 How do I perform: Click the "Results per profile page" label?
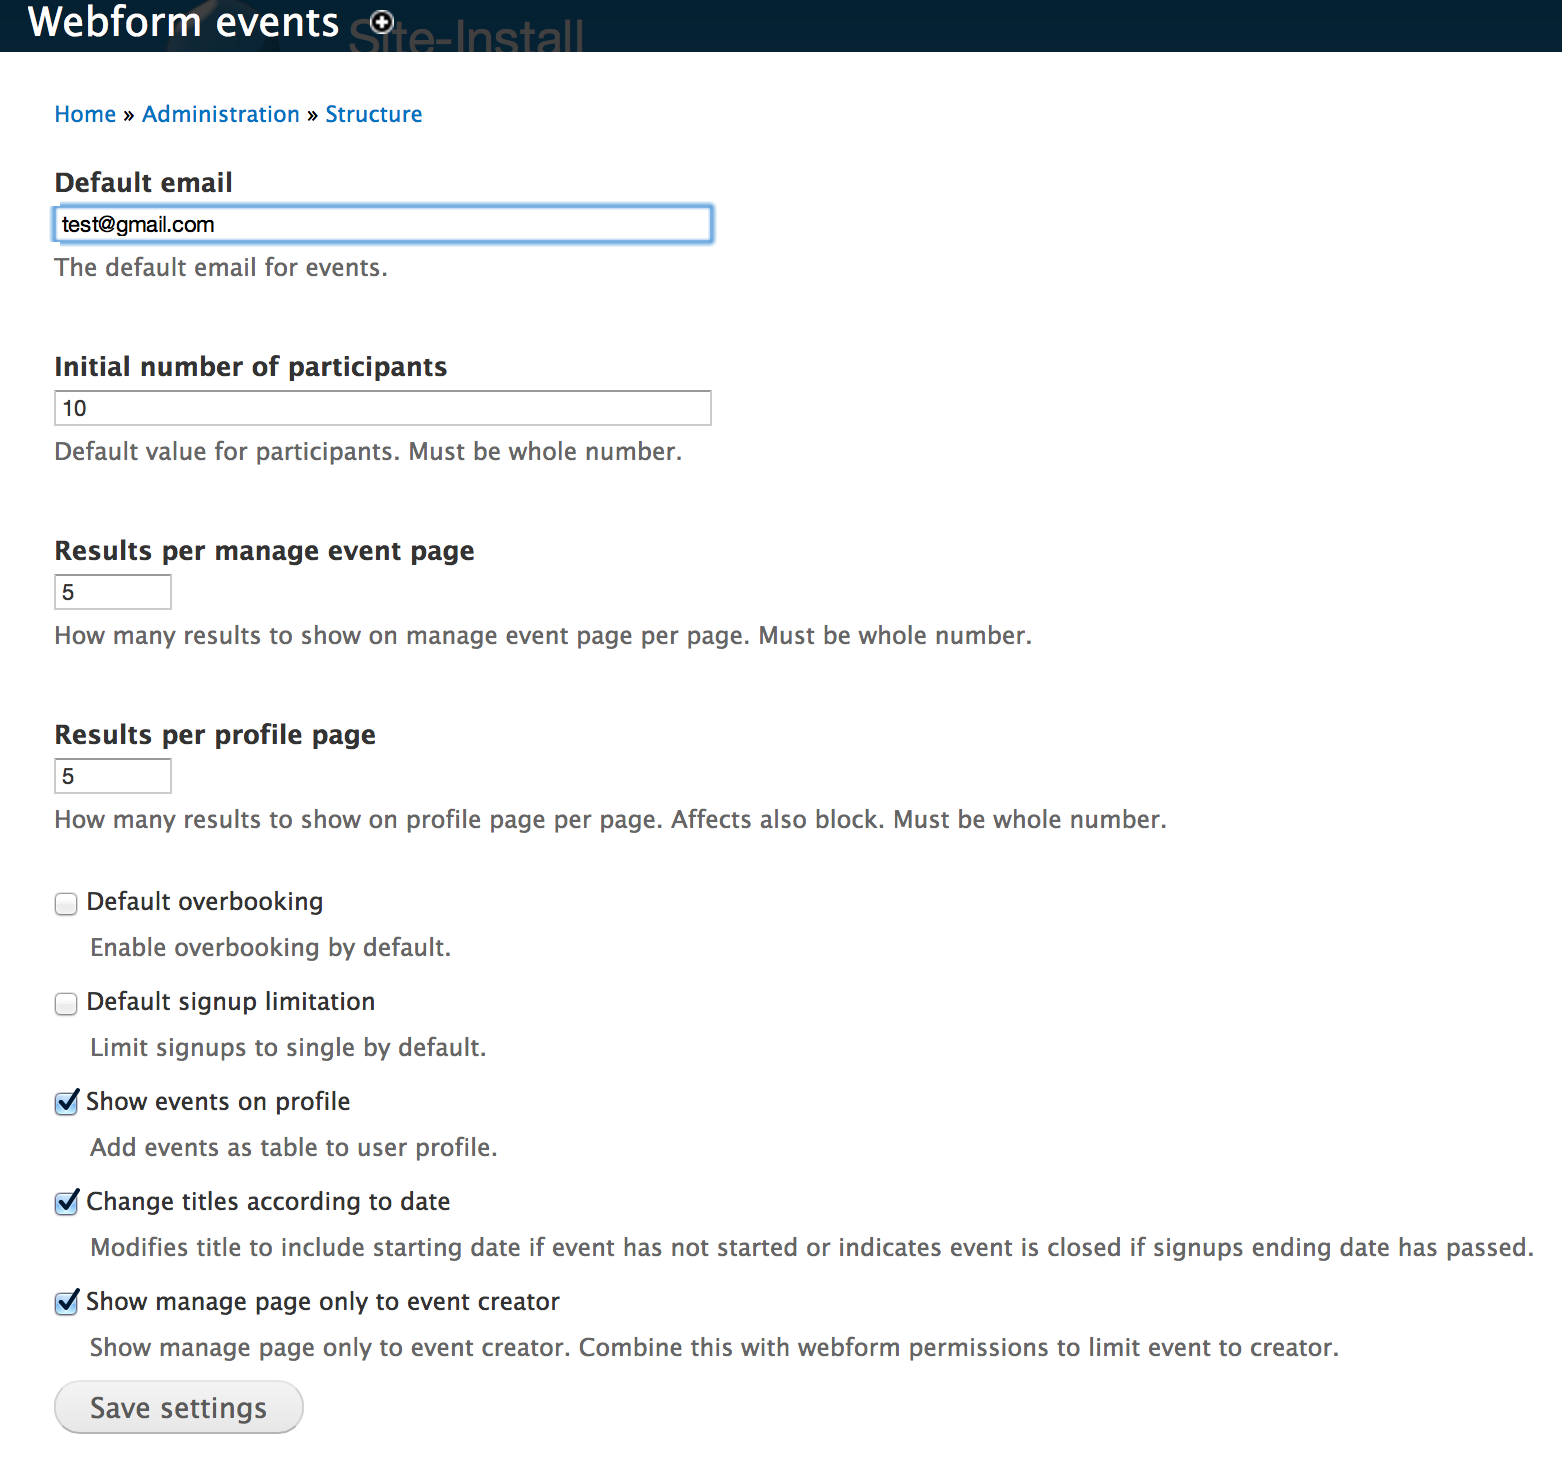[x=215, y=734]
